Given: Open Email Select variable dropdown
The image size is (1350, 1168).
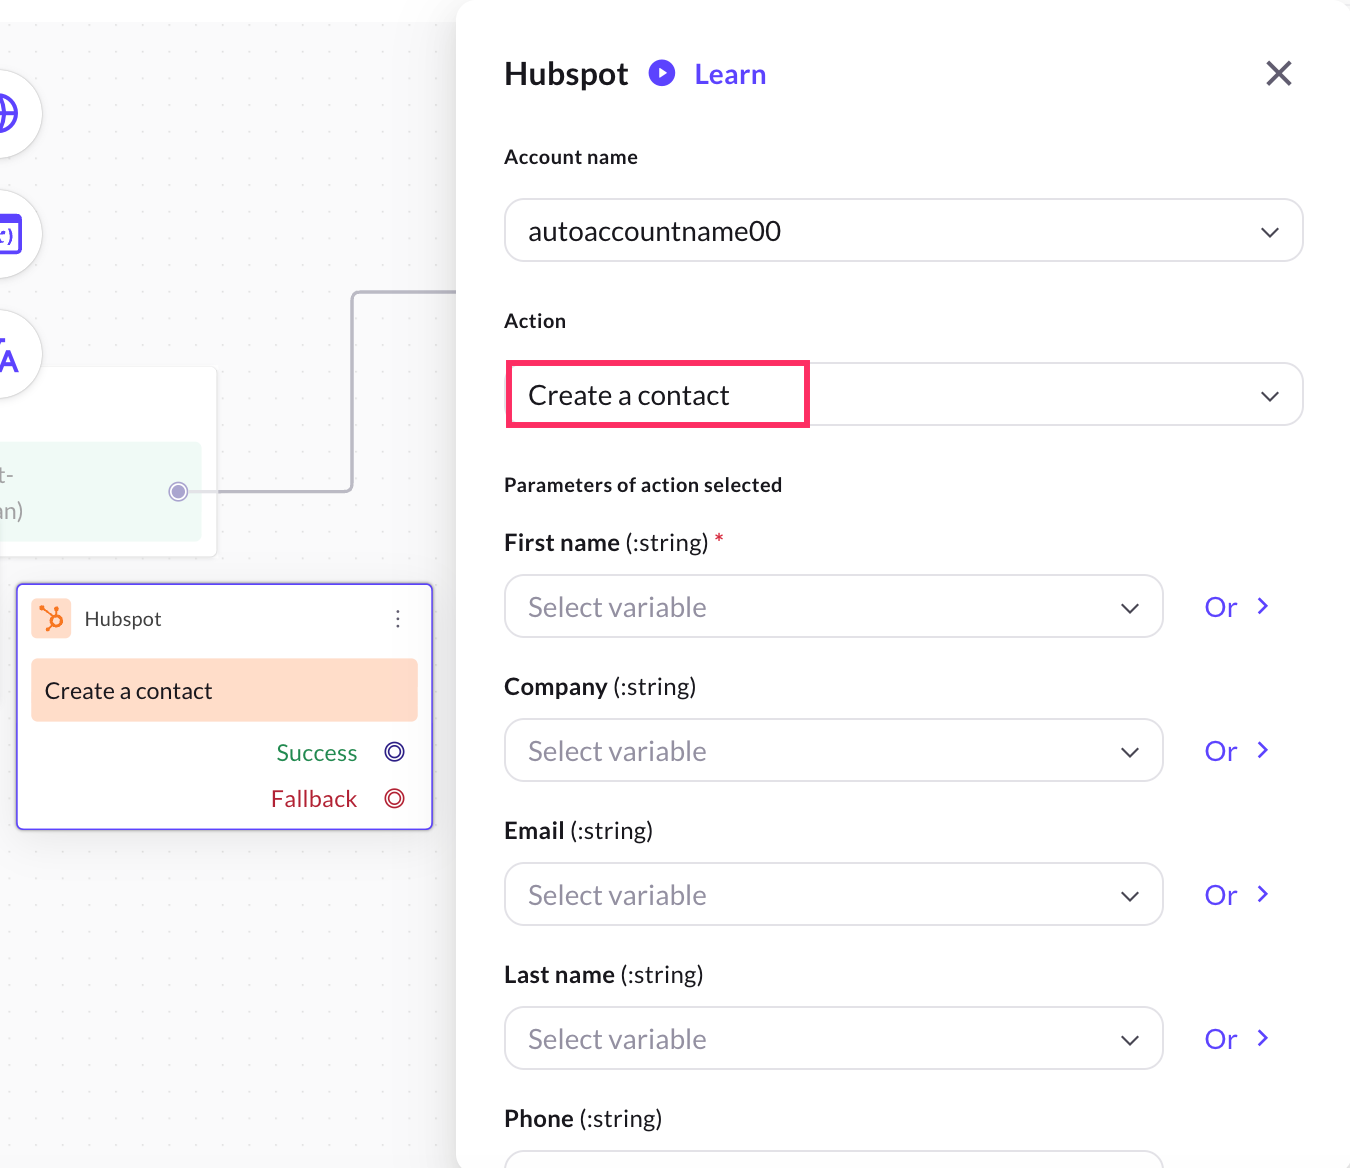Looking at the screenshot, I should tap(833, 895).
